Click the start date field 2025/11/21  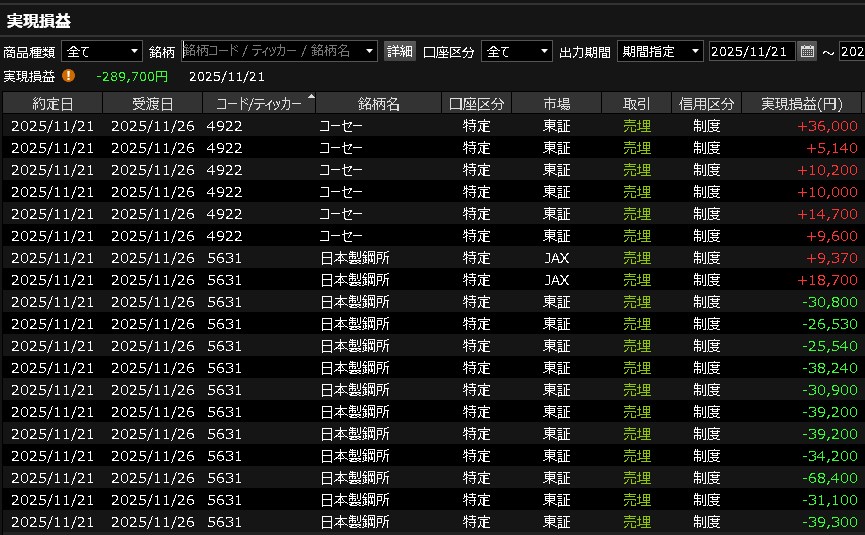[x=752, y=51]
